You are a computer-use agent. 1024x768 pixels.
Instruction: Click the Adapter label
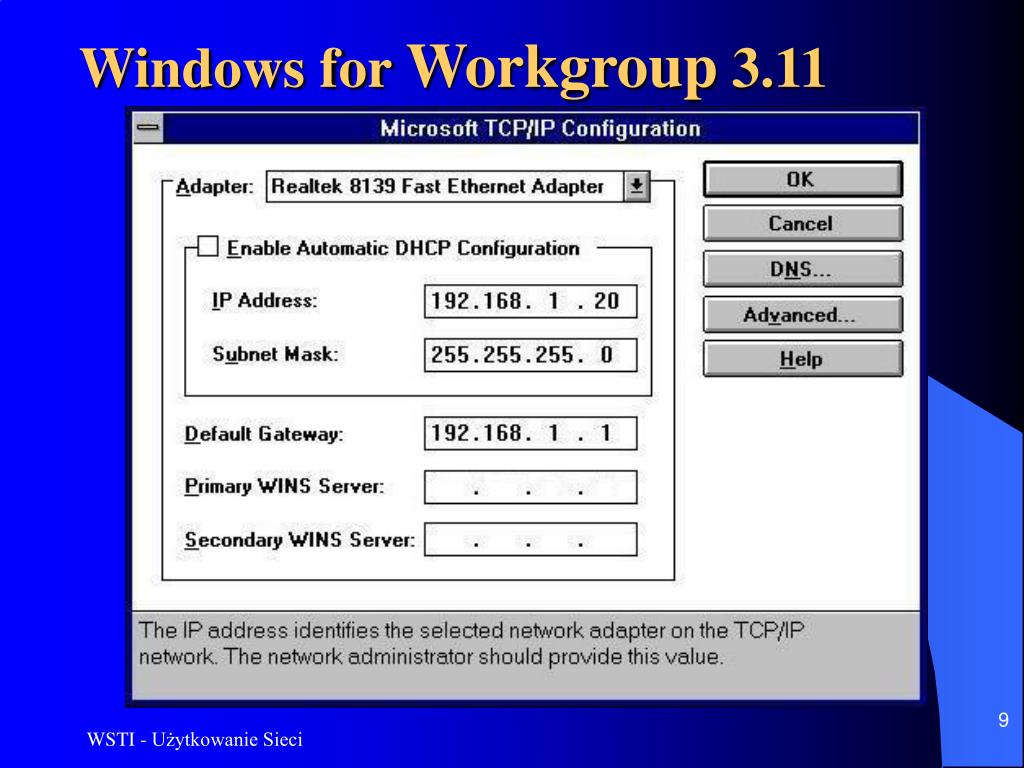click(x=214, y=187)
